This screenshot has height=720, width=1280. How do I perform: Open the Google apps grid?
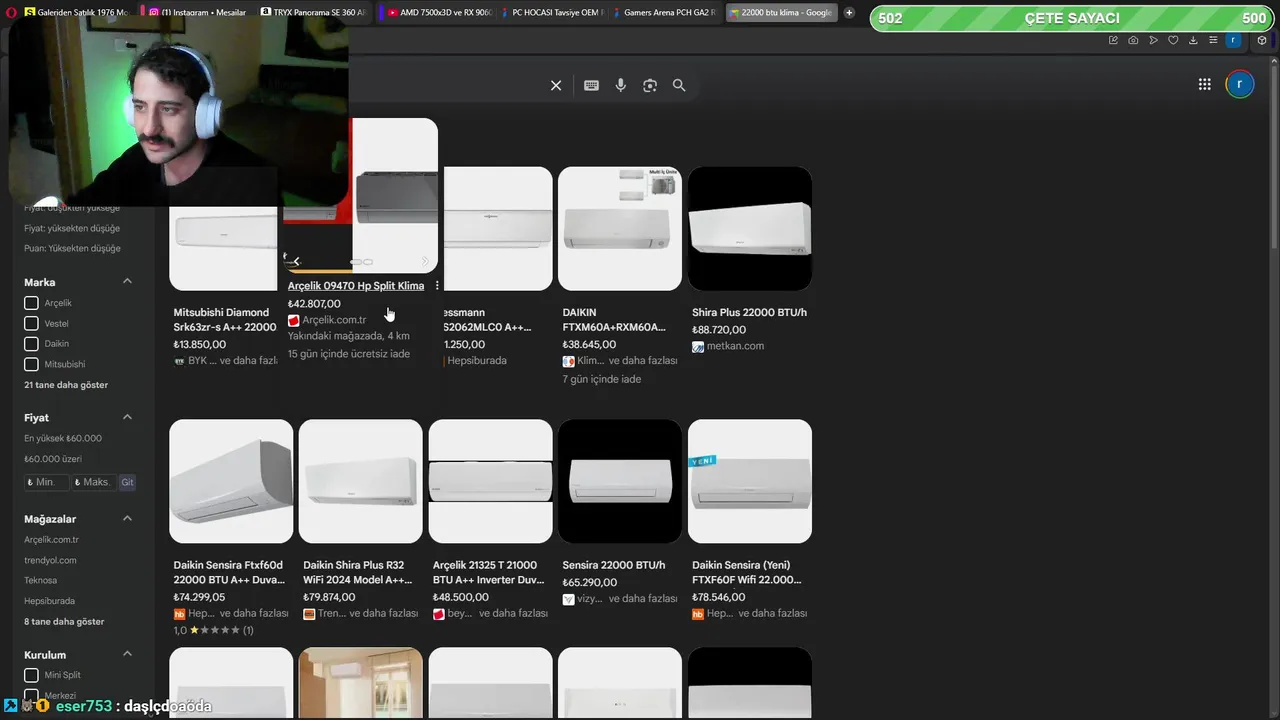[1205, 85]
